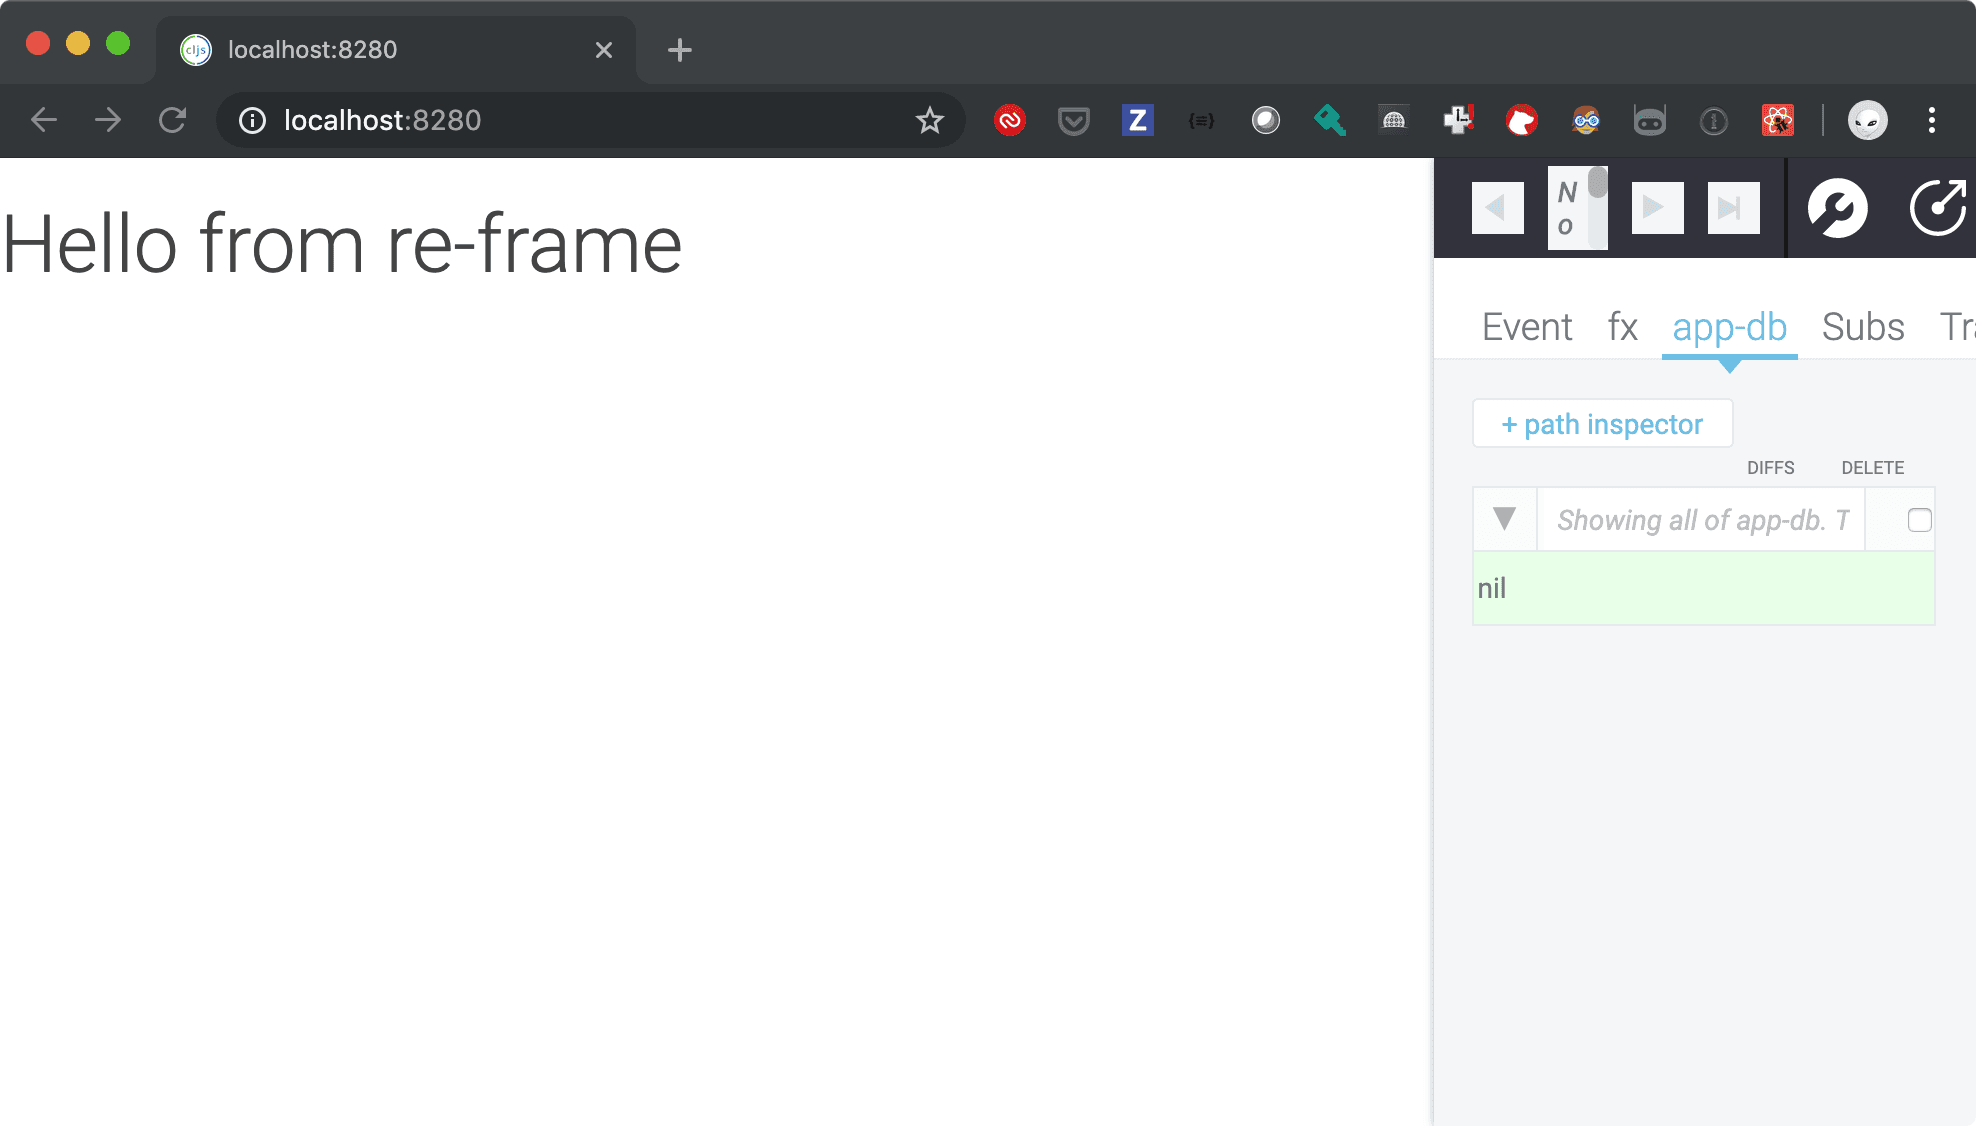Open React DevTools extension icon

(1777, 119)
